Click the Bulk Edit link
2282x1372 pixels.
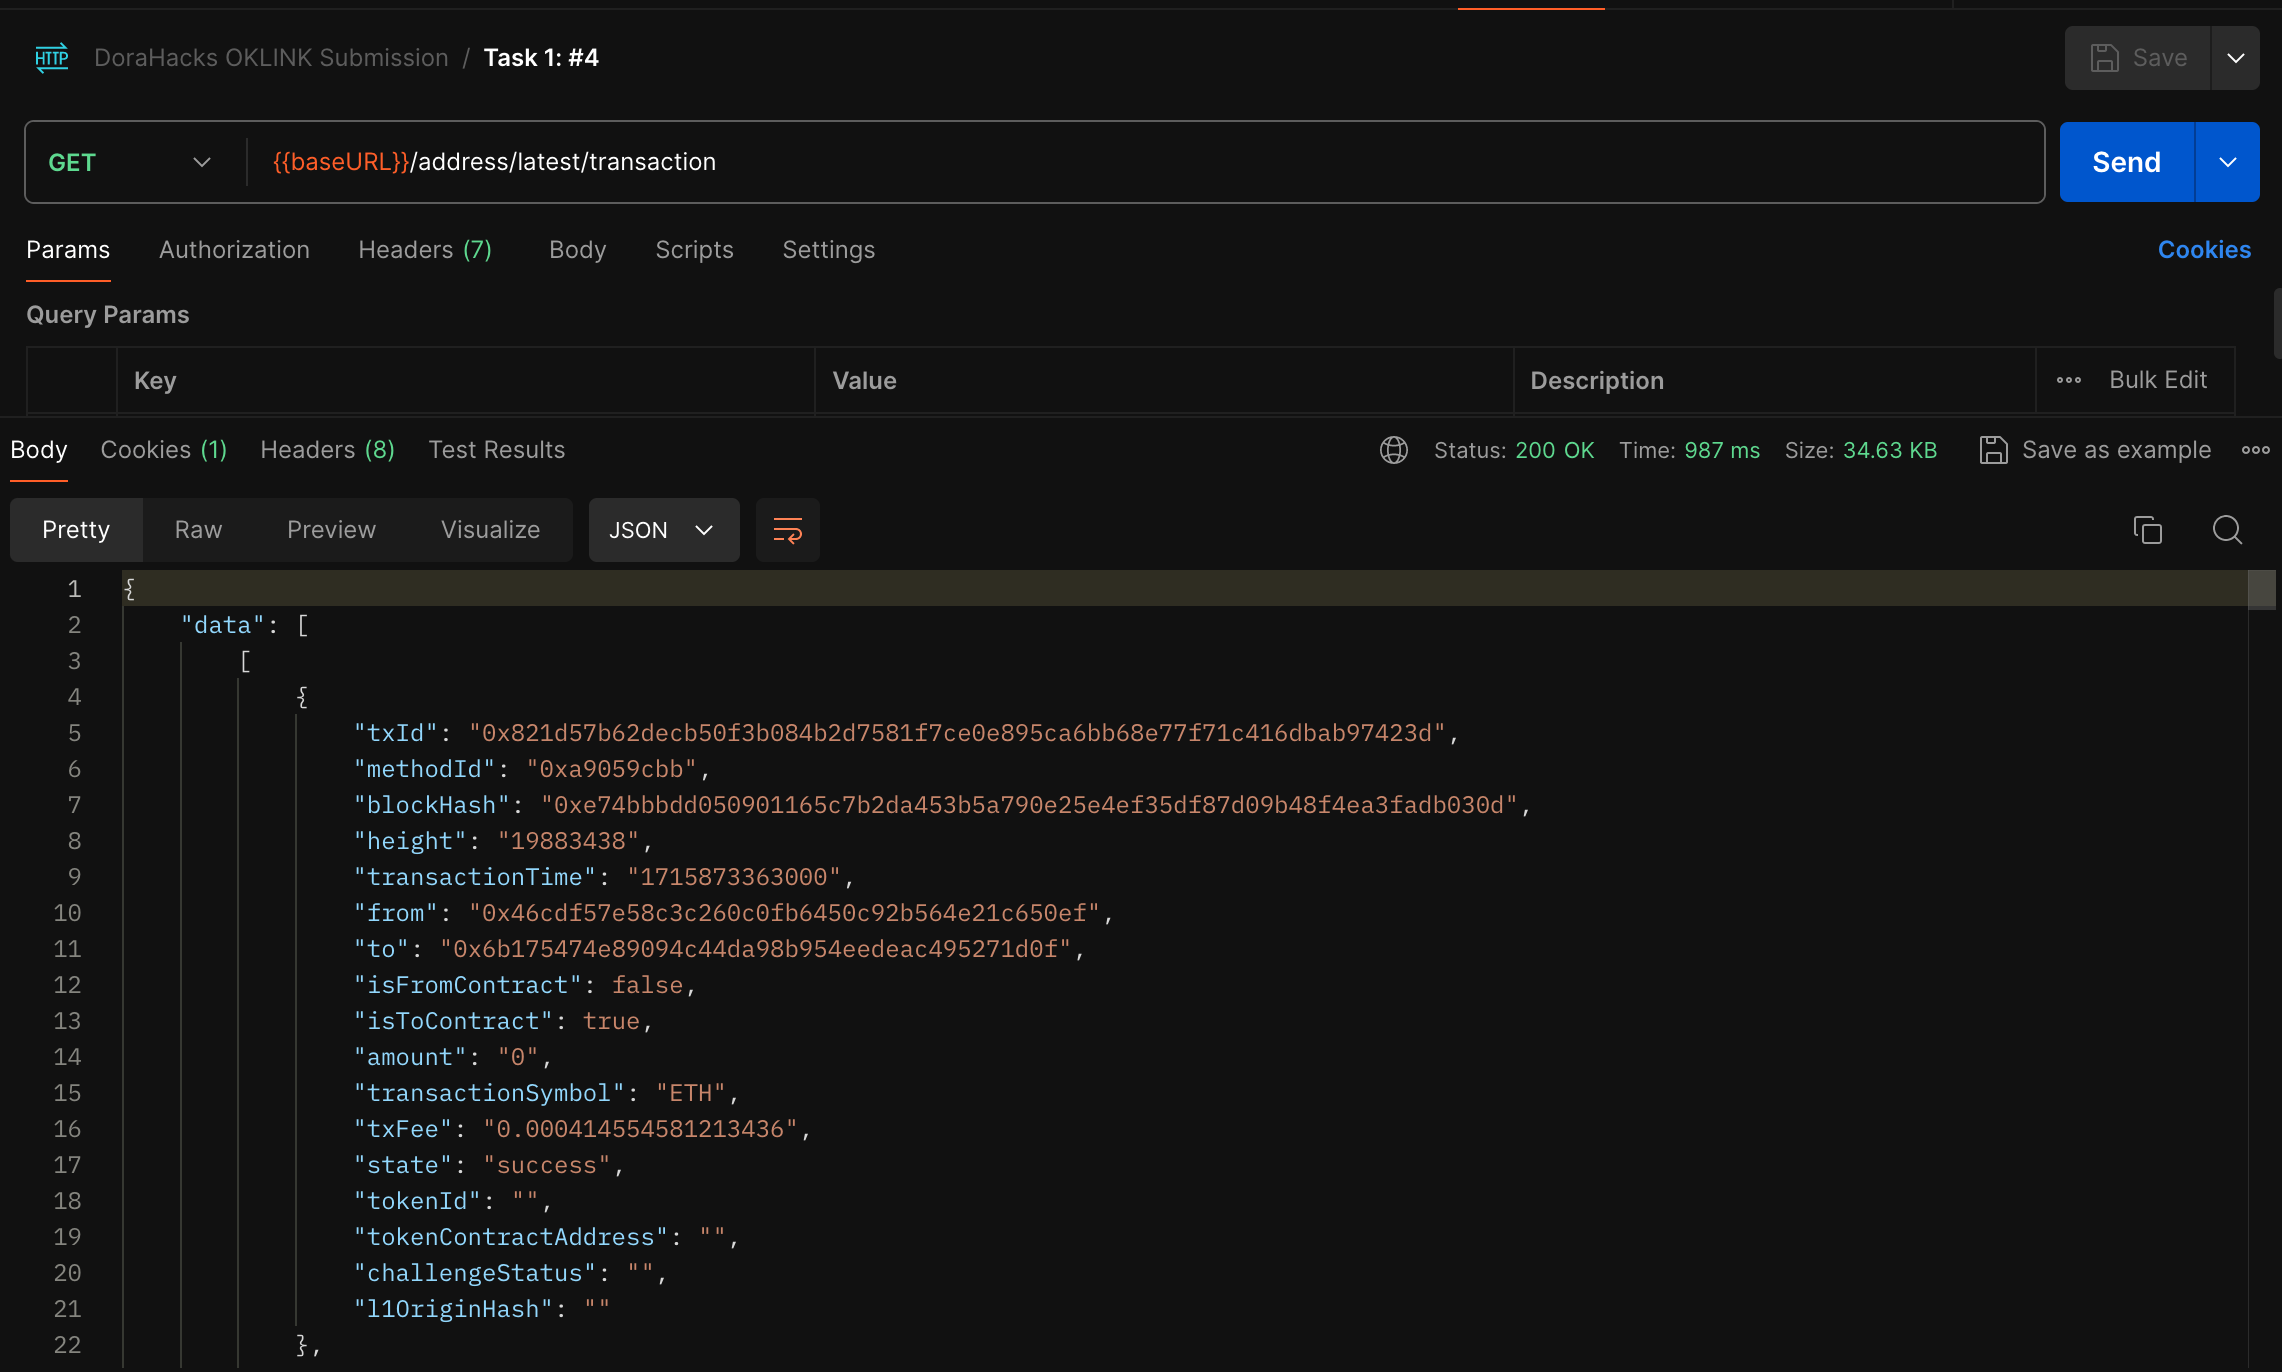click(x=2157, y=380)
